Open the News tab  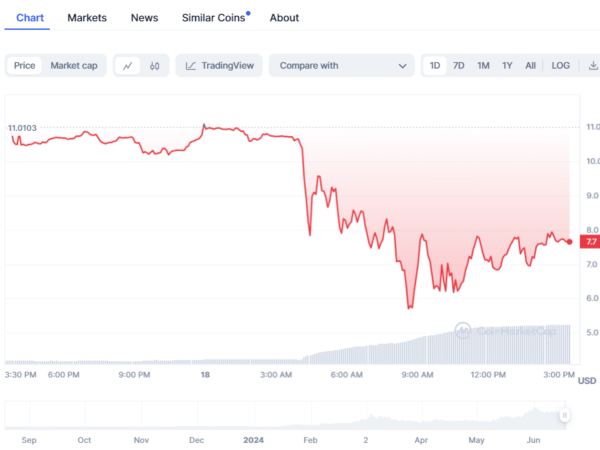coord(144,18)
